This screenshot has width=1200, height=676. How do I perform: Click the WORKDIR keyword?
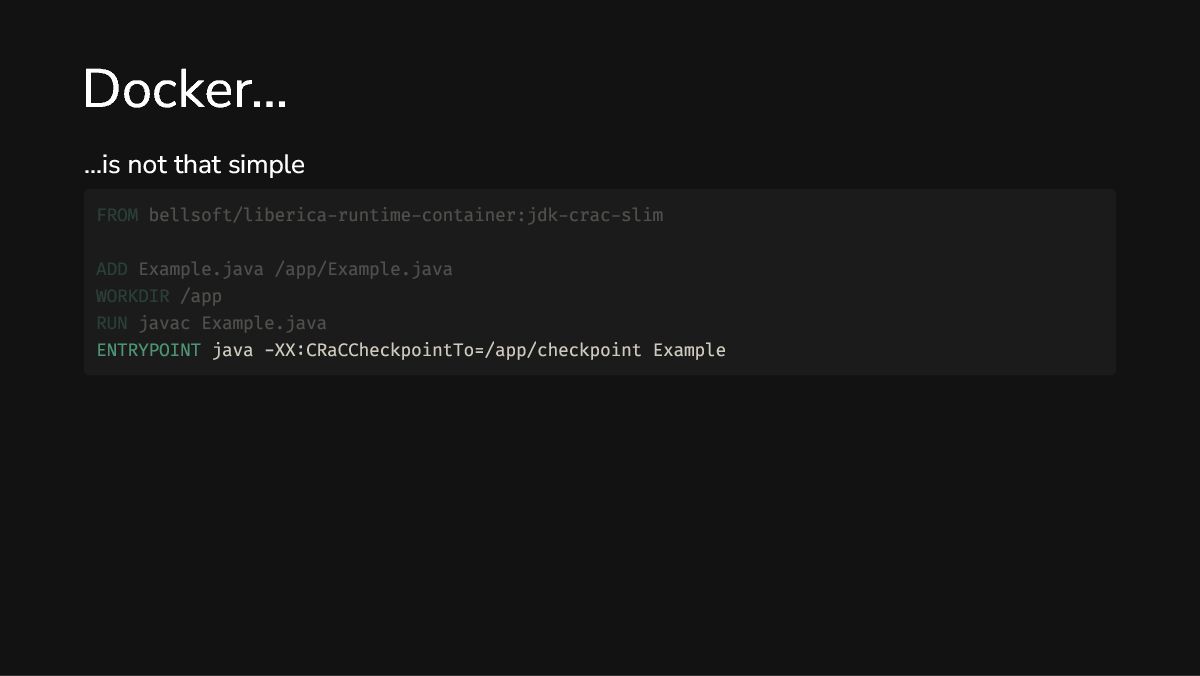[133, 296]
